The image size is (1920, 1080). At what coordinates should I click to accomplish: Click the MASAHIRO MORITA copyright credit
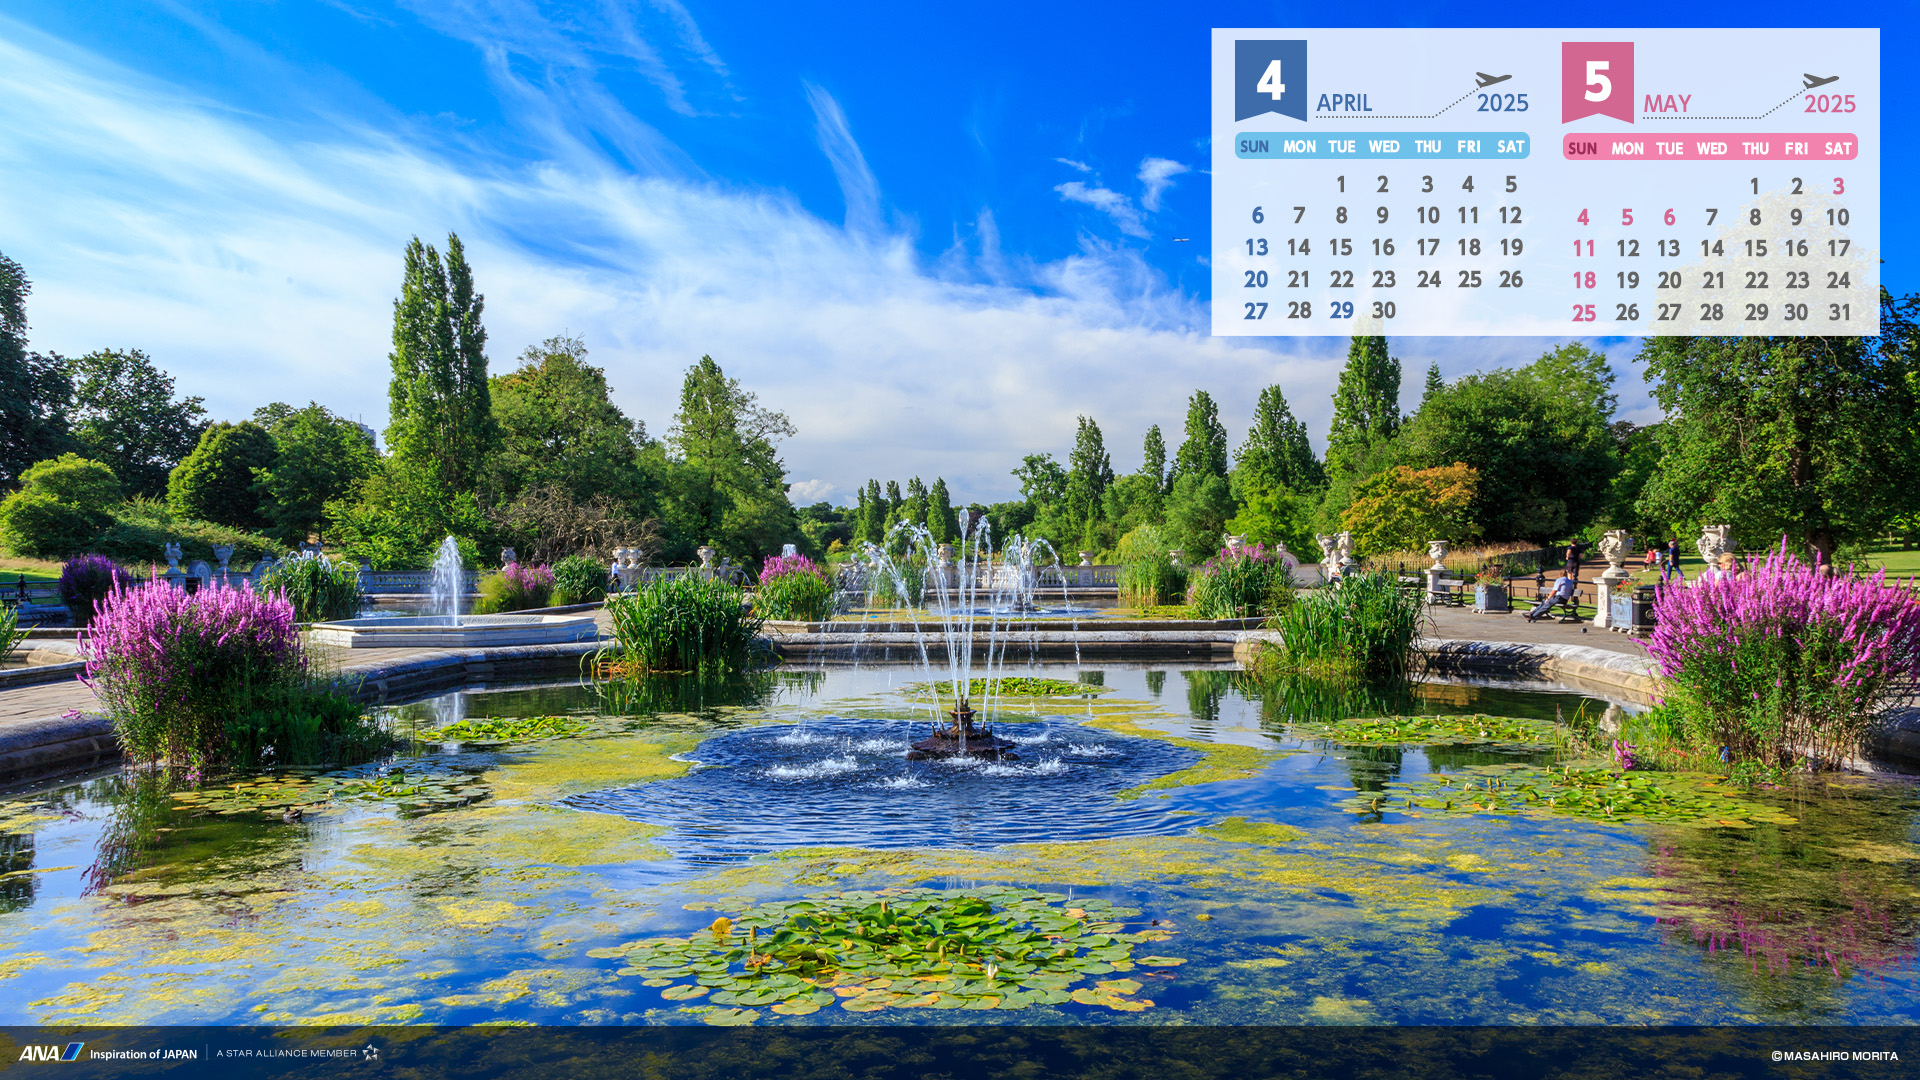coord(1834,1056)
